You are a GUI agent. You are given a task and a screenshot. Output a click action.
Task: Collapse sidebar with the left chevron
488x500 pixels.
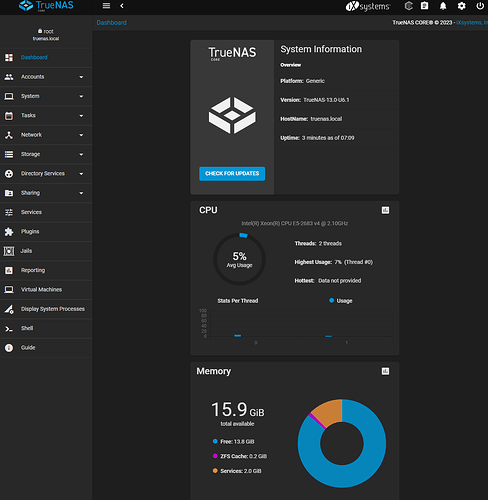[122, 6]
